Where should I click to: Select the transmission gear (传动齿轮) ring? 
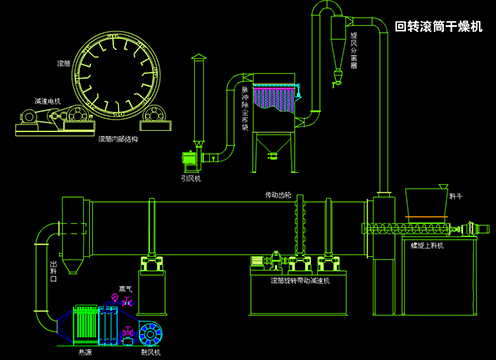(x=300, y=227)
